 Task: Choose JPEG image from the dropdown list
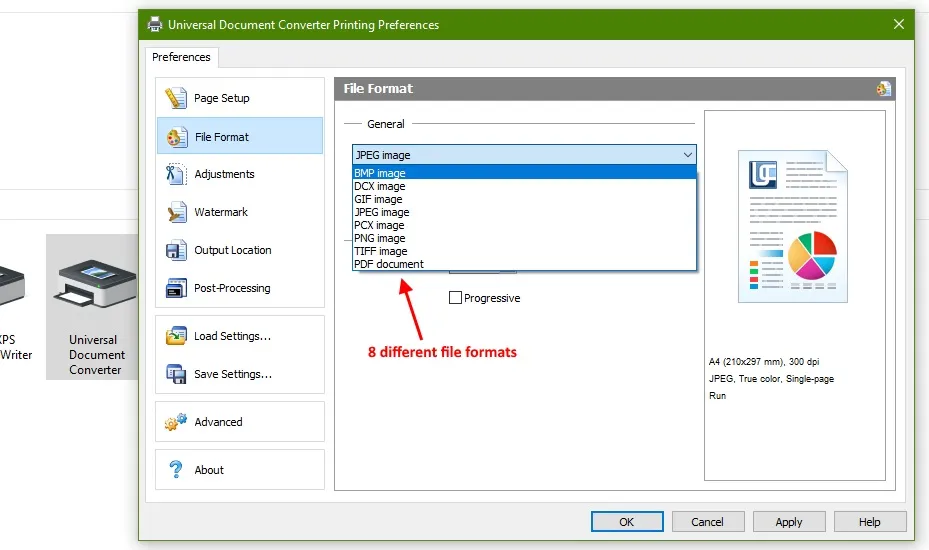click(524, 212)
